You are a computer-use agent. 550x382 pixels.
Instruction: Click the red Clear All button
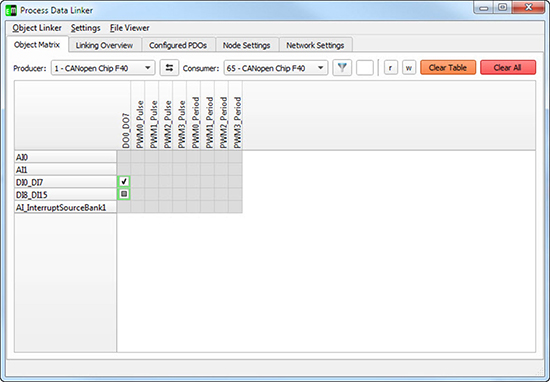[508, 67]
